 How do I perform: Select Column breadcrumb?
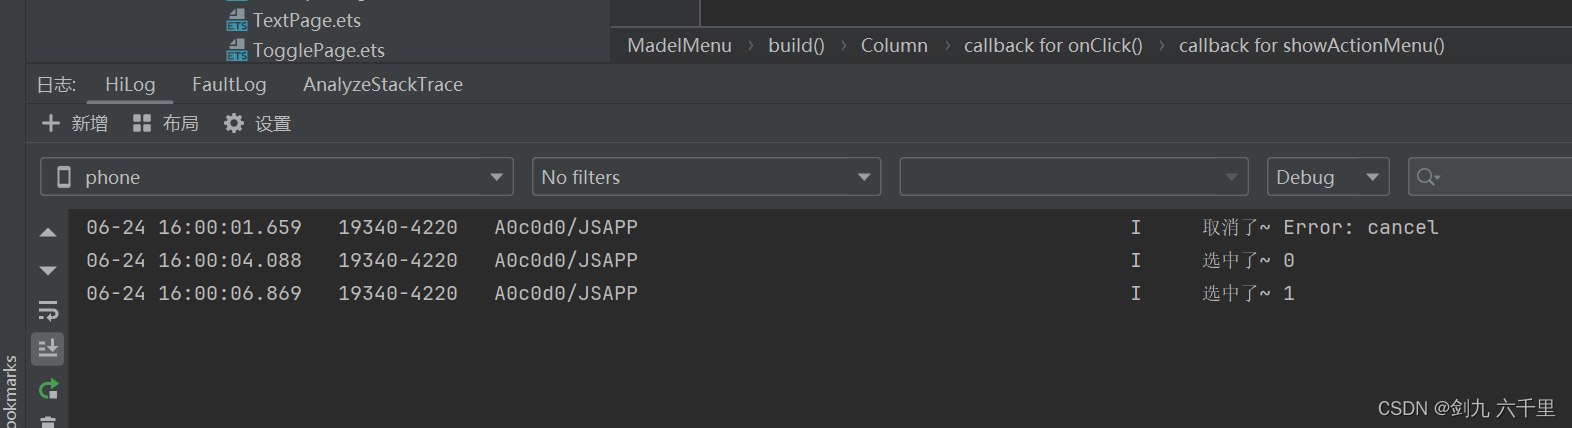tap(894, 45)
